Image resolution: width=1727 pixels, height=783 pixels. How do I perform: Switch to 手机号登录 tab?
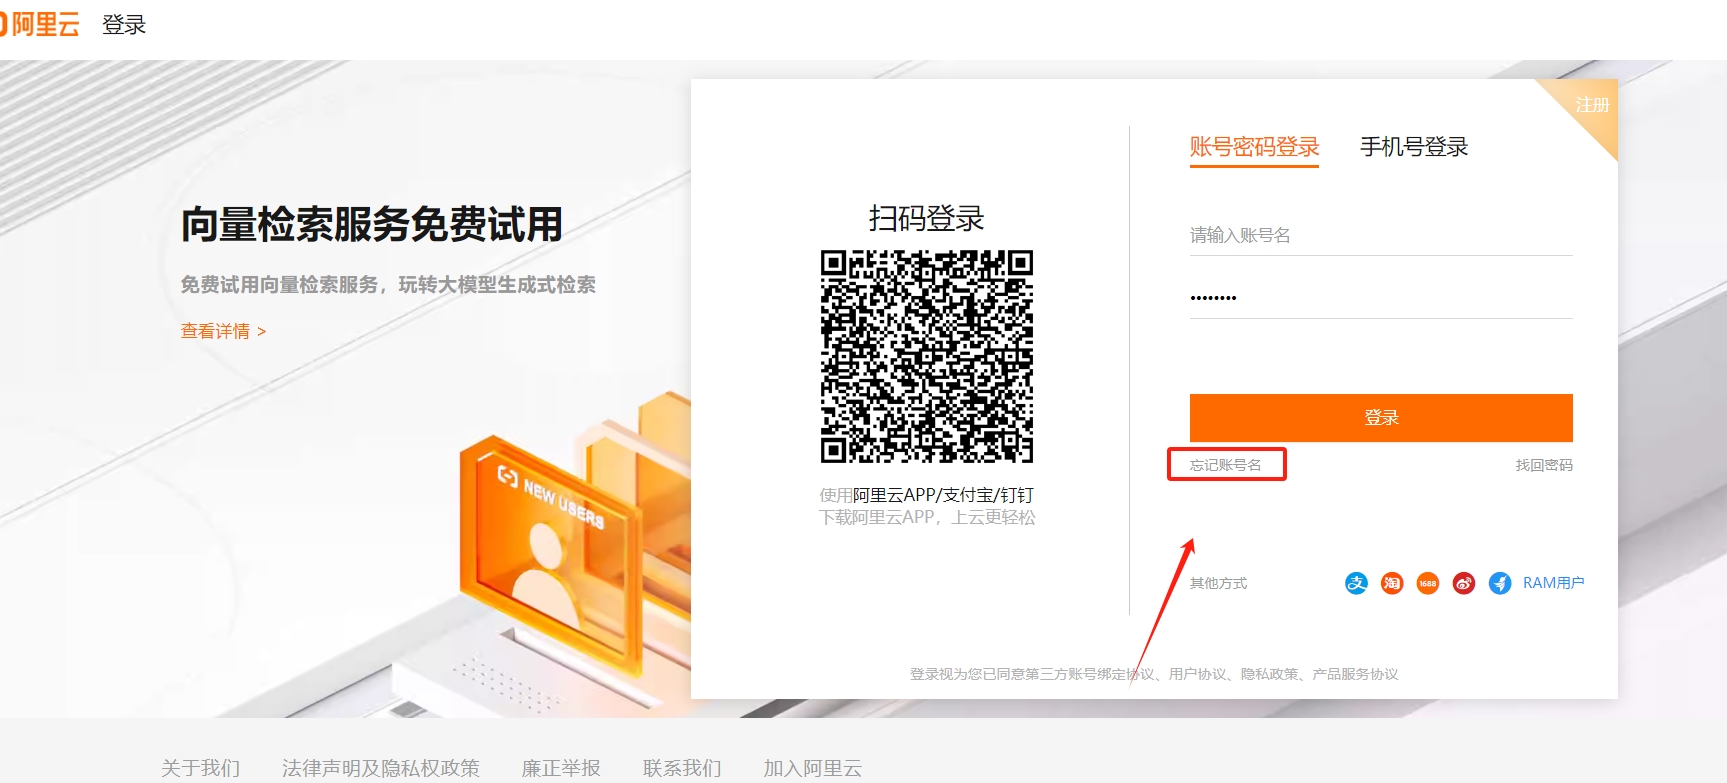(x=1414, y=147)
